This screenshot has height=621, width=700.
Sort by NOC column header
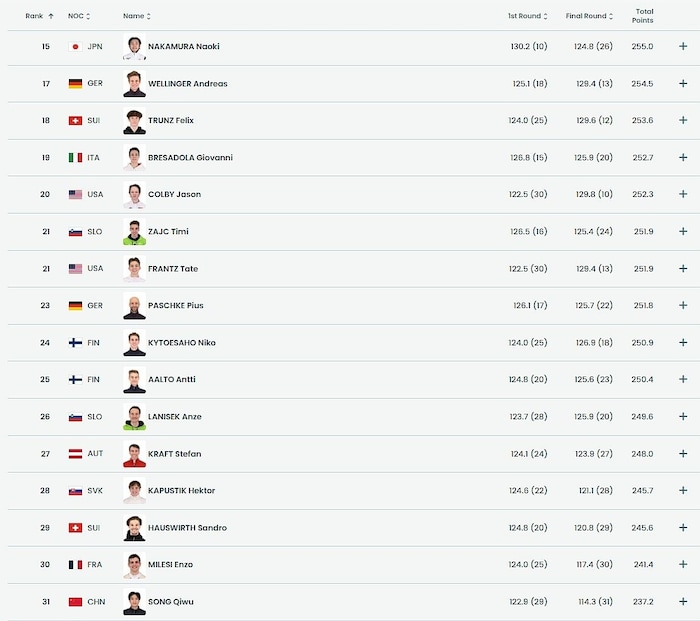pos(78,16)
